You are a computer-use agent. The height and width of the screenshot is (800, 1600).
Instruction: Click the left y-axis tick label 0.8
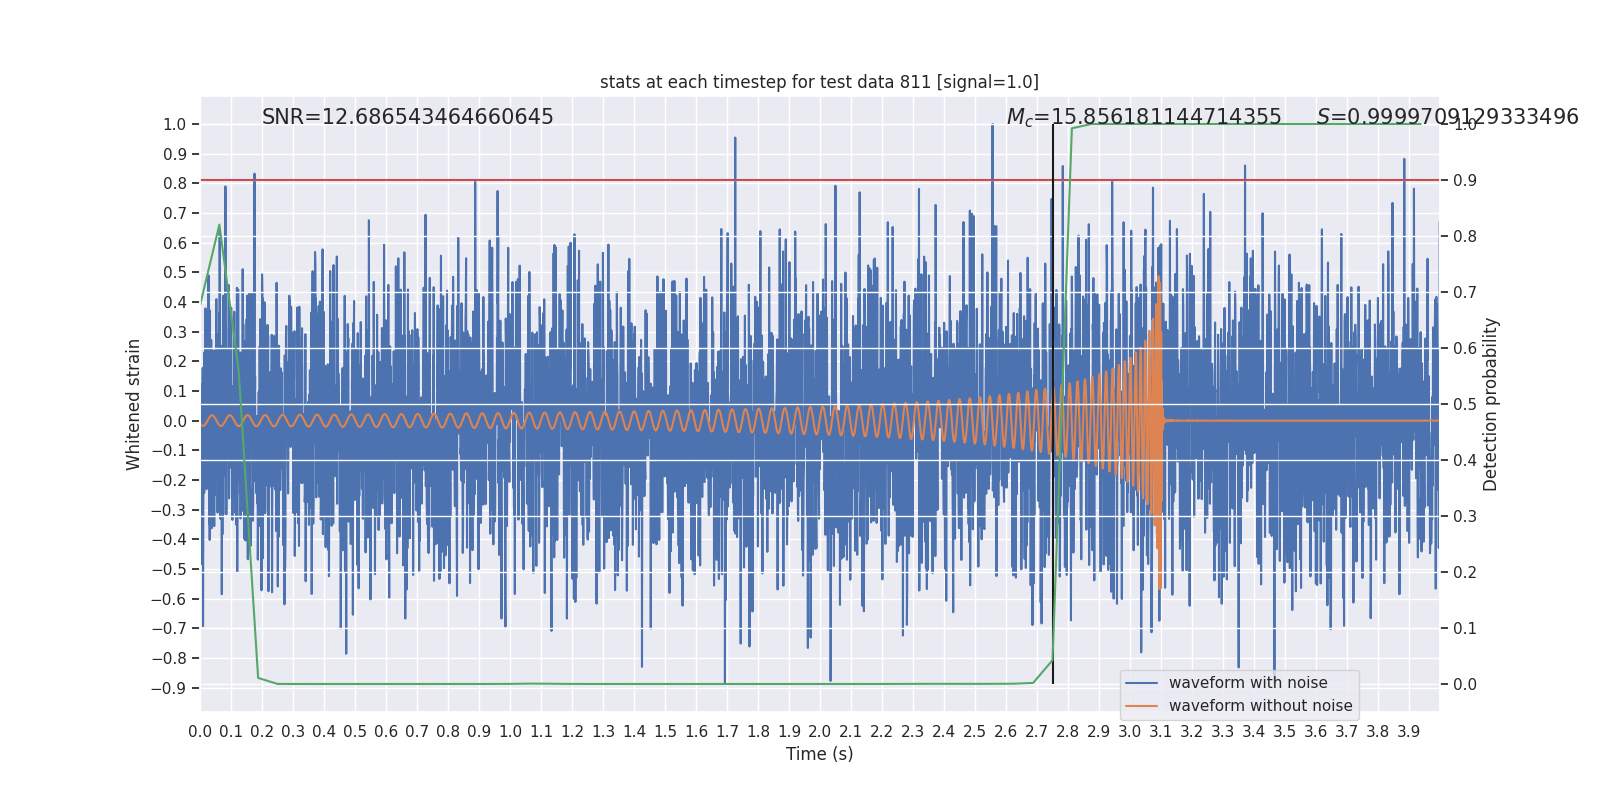pos(175,184)
